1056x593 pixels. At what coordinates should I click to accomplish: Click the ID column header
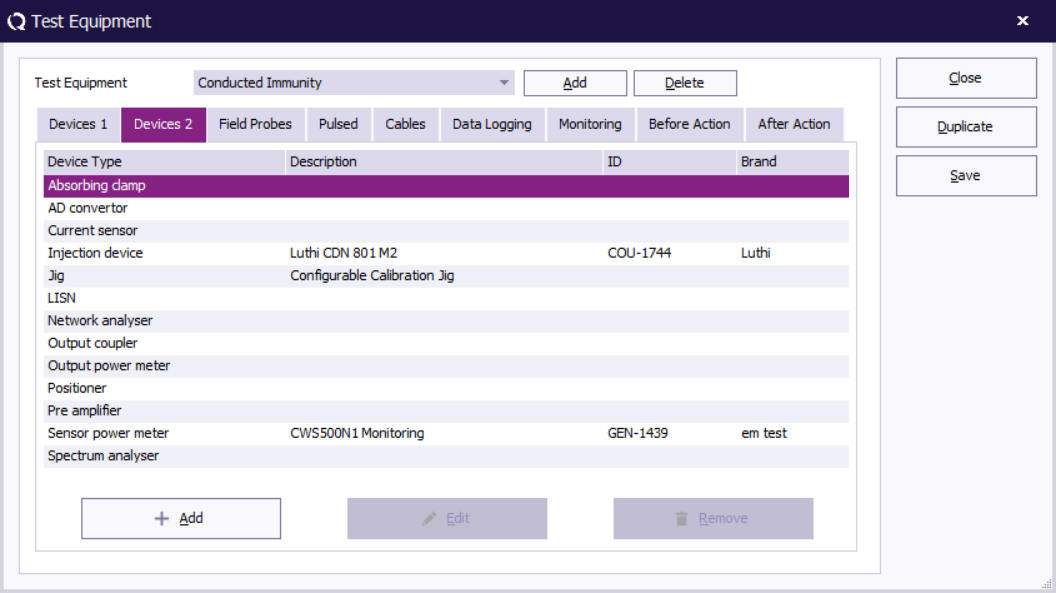click(669, 162)
